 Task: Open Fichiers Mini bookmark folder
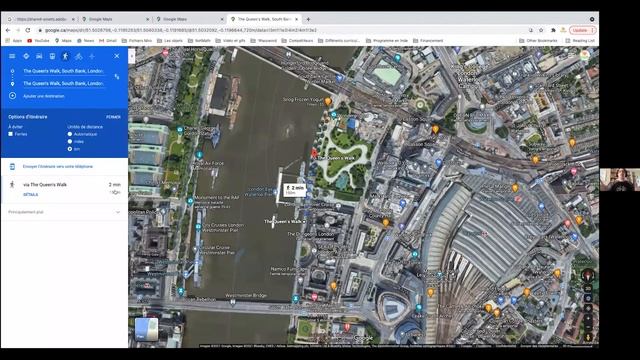(x=137, y=41)
